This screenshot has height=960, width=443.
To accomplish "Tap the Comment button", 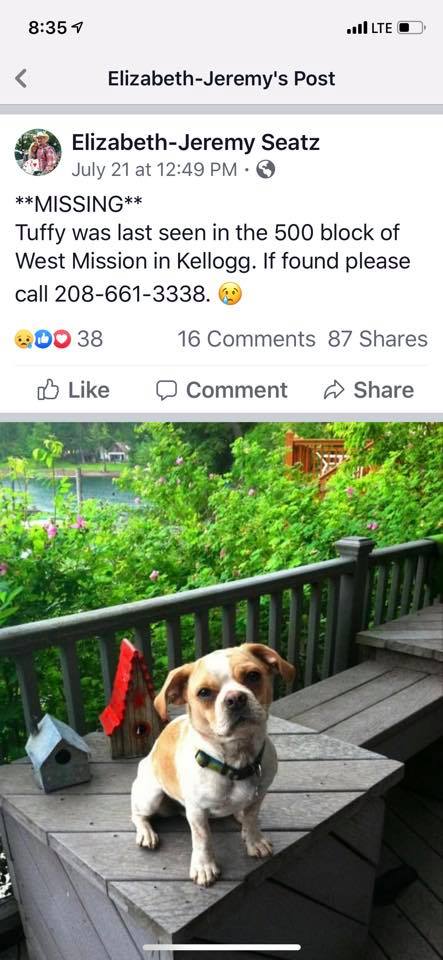I will [222, 390].
